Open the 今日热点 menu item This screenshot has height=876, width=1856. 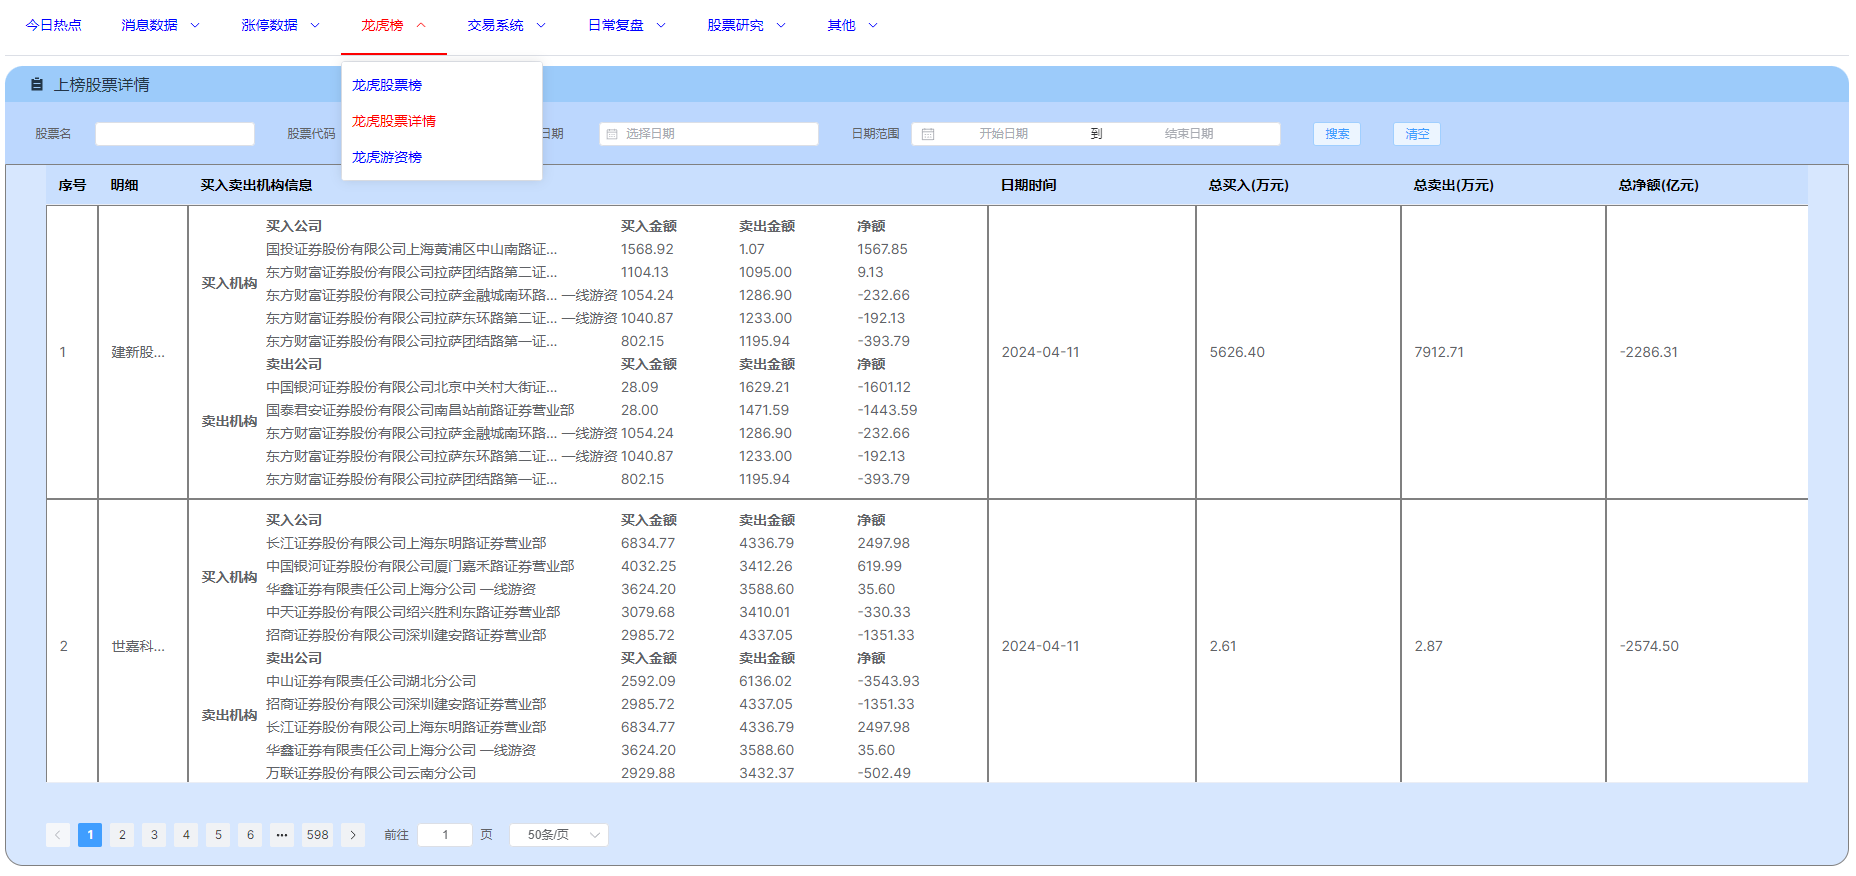(x=54, y=25)
